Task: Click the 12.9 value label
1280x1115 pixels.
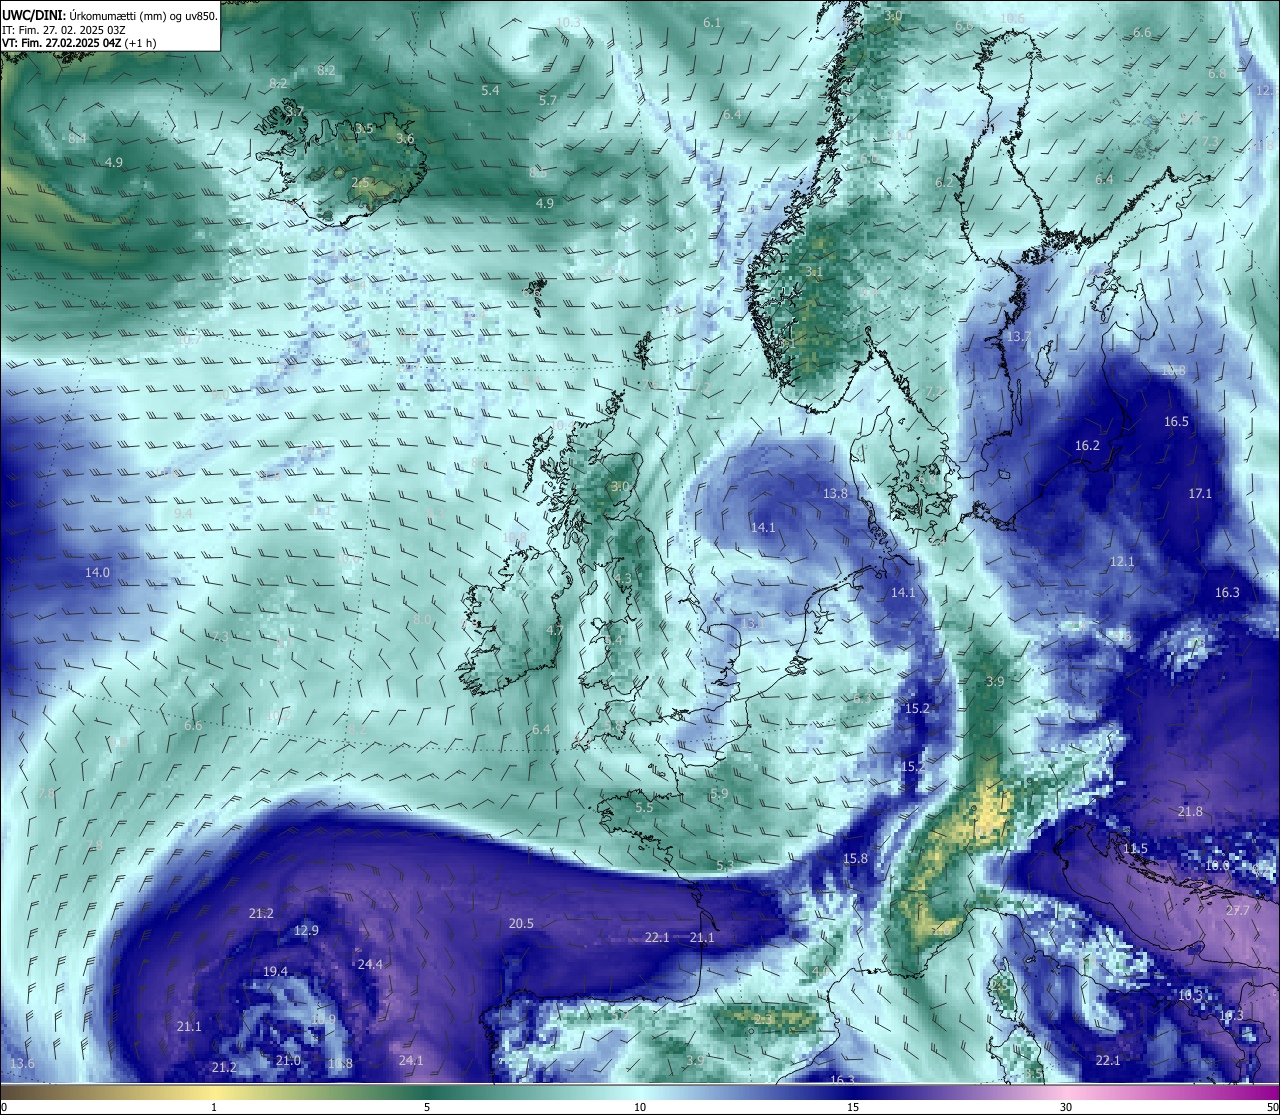Action: [x=306, y=930]
